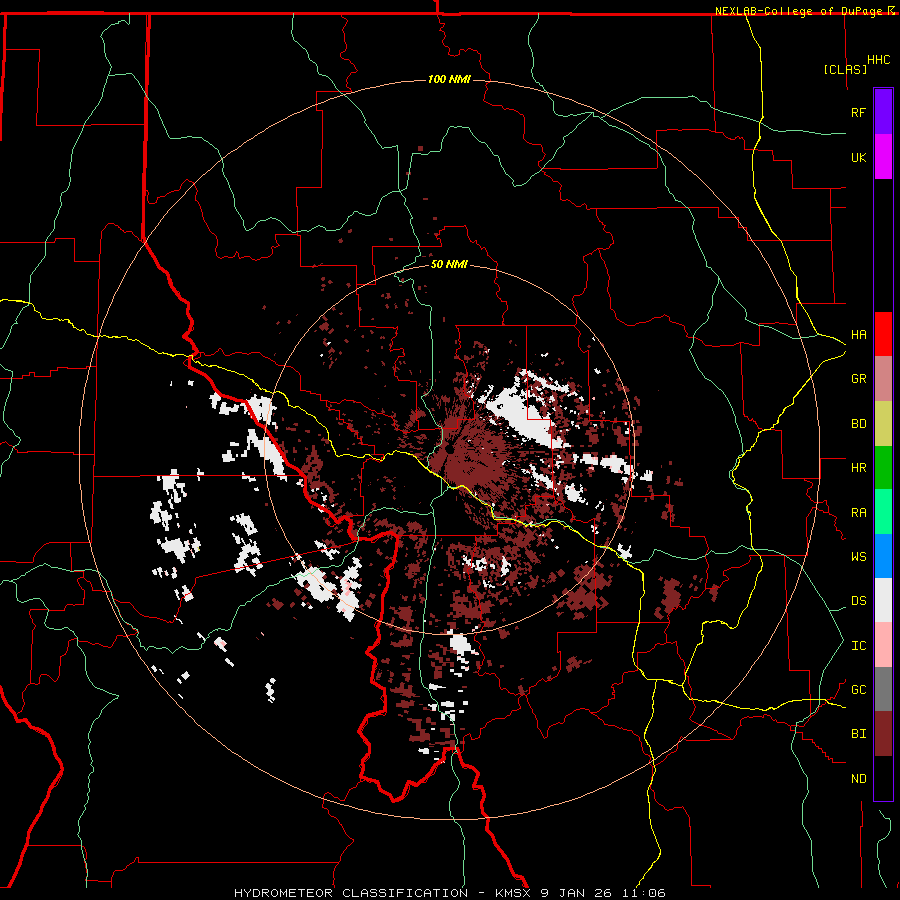The width and height of the screenshot is (900, 900).
Task: Click the 50 NMI range ring label
Action: [x=449, y=264]
